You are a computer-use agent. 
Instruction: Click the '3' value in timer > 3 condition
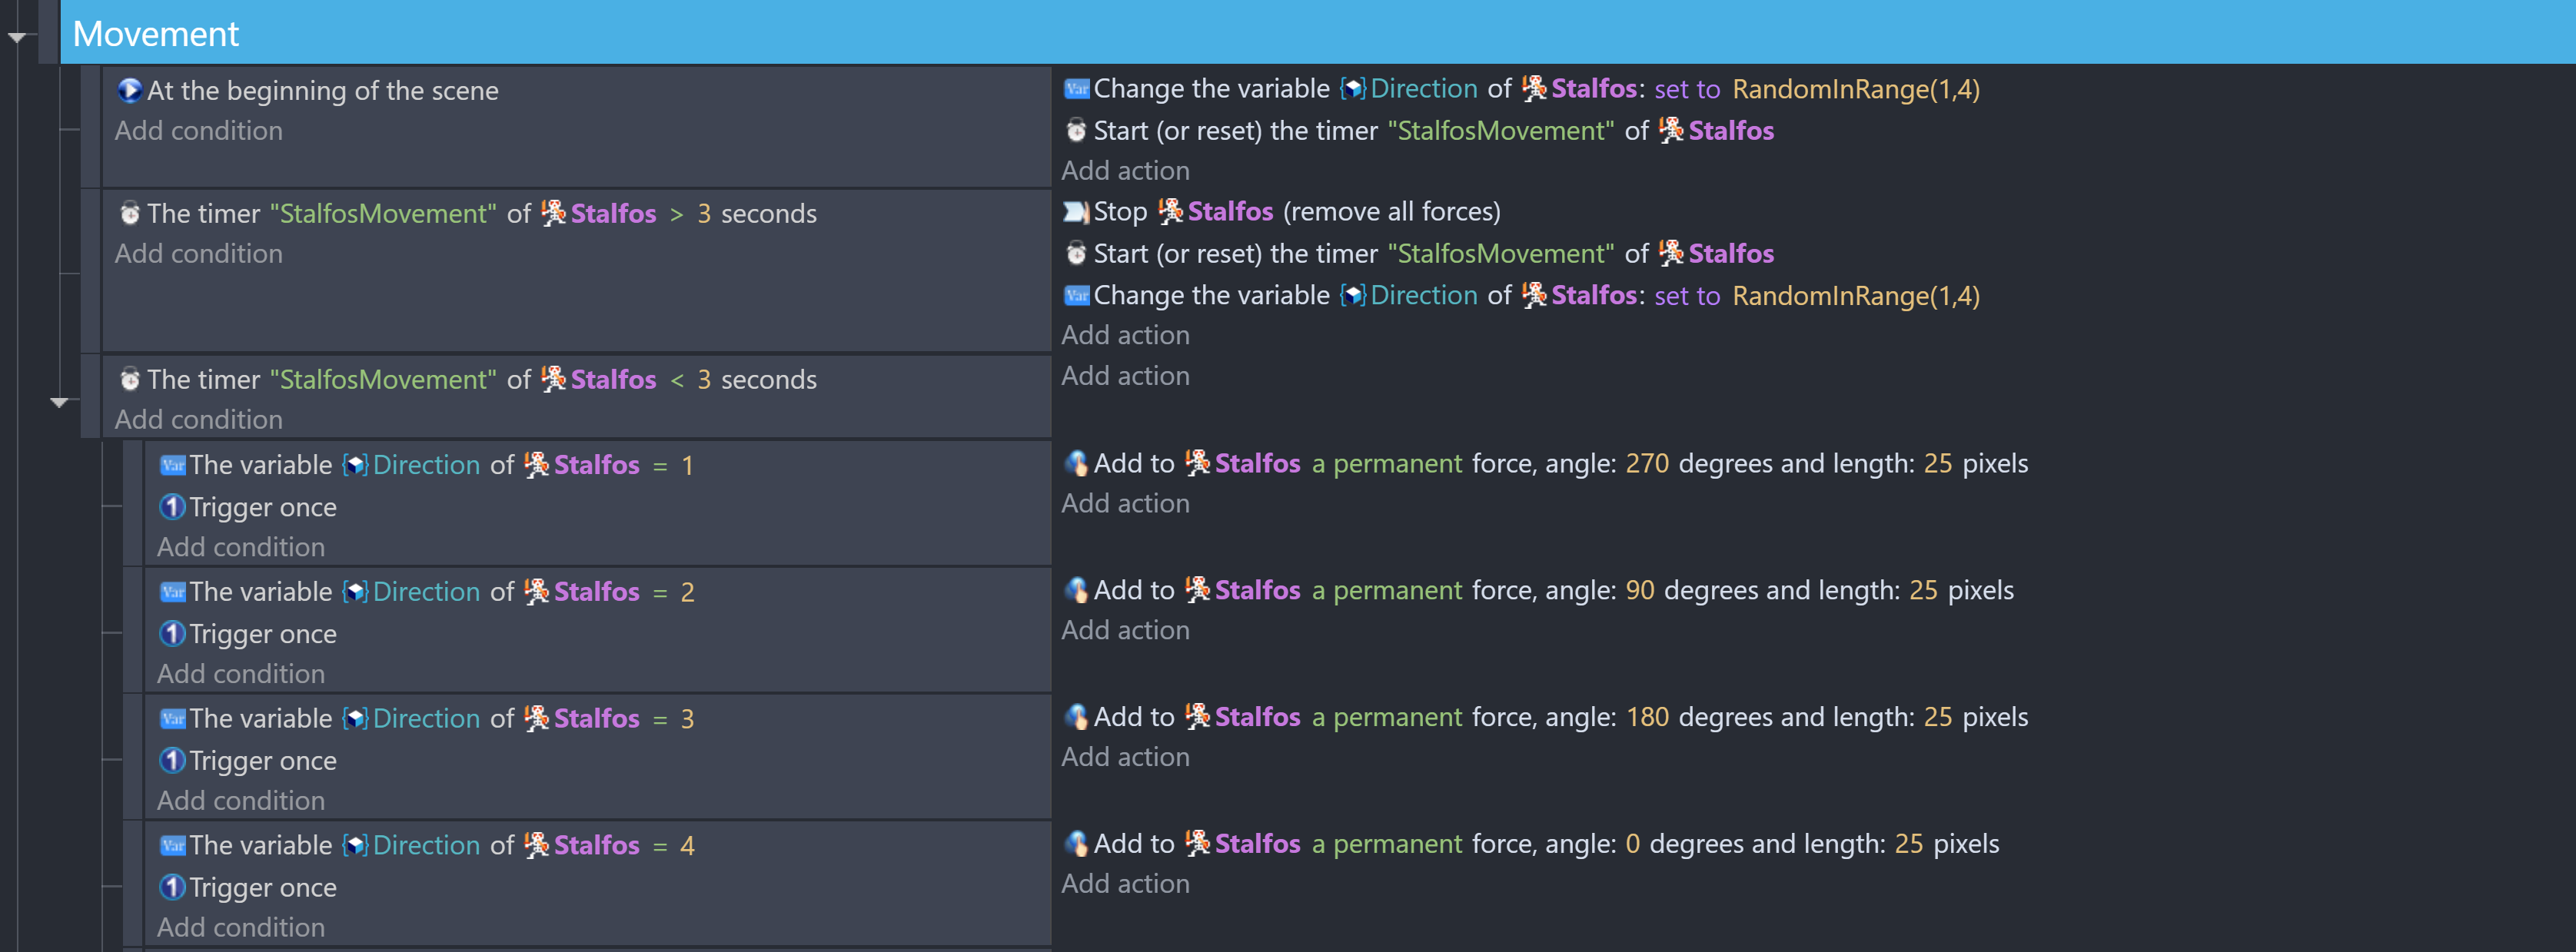704,214
